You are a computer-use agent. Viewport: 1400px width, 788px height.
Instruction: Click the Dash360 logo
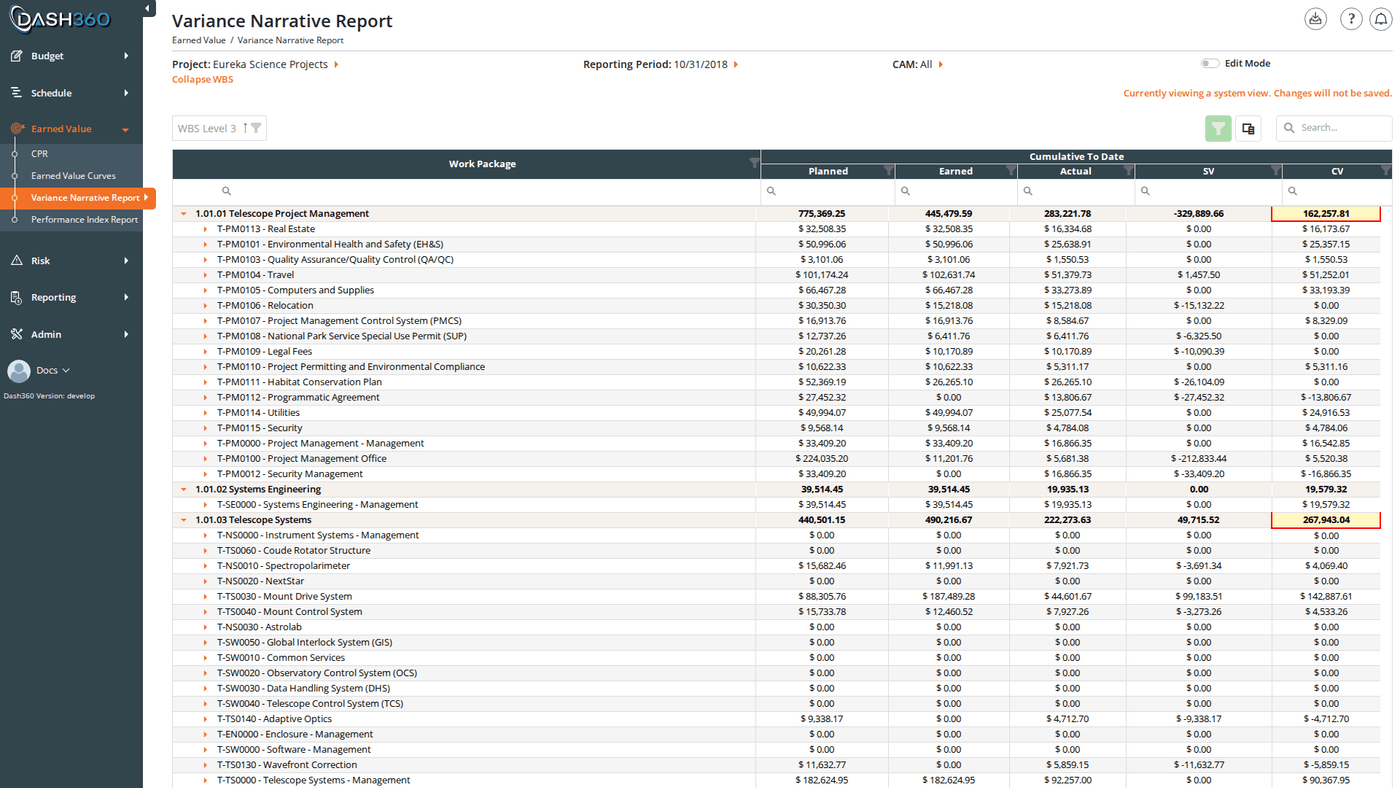[x=60, y=18]
